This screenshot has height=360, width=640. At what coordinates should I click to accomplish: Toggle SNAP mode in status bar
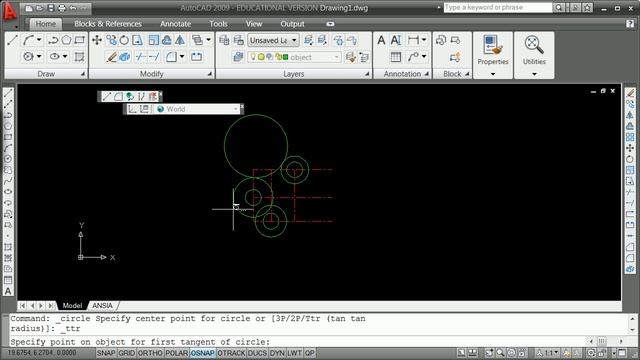[106, 353]
